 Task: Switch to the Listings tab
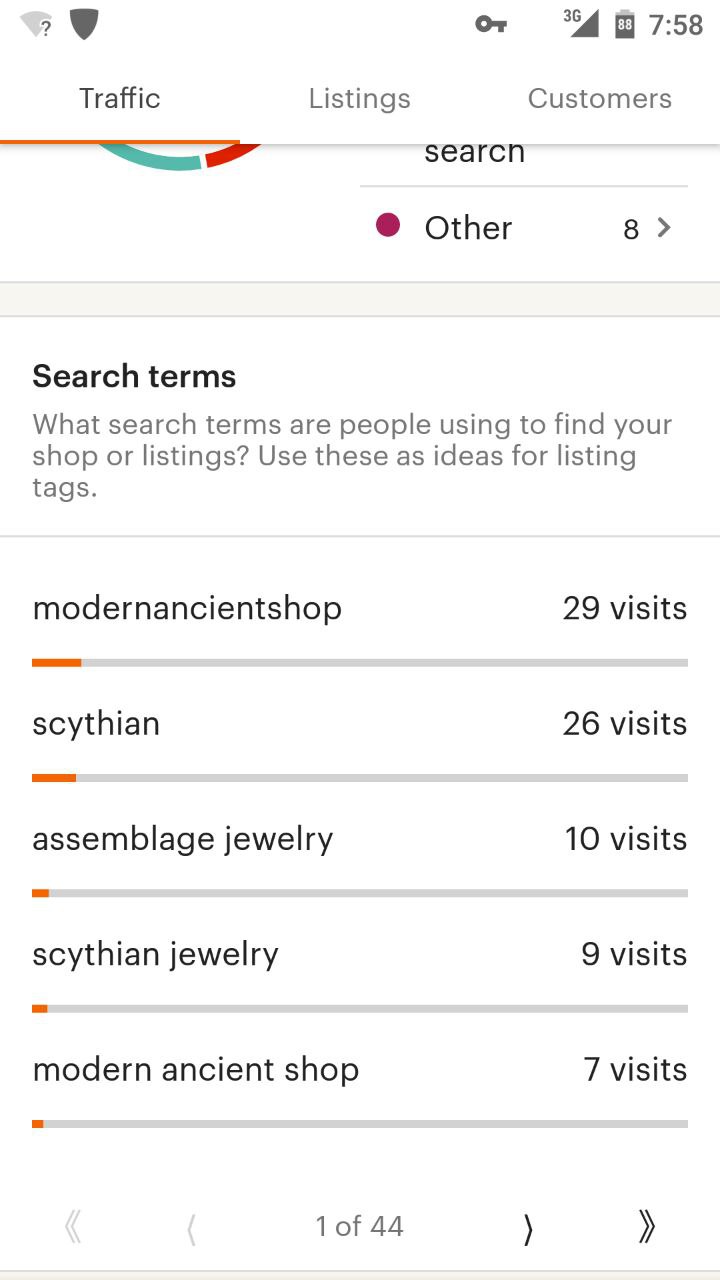360,99
